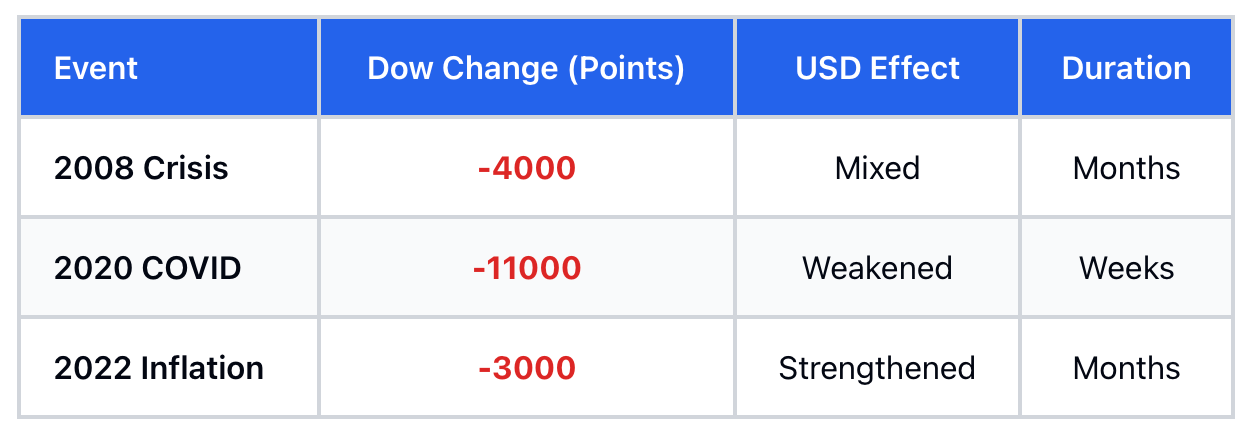The width and height of the screenshot is (1253, 442).
Task: Select the Months duration for 2022 Inflation
Action: (x=1126, y=368)
